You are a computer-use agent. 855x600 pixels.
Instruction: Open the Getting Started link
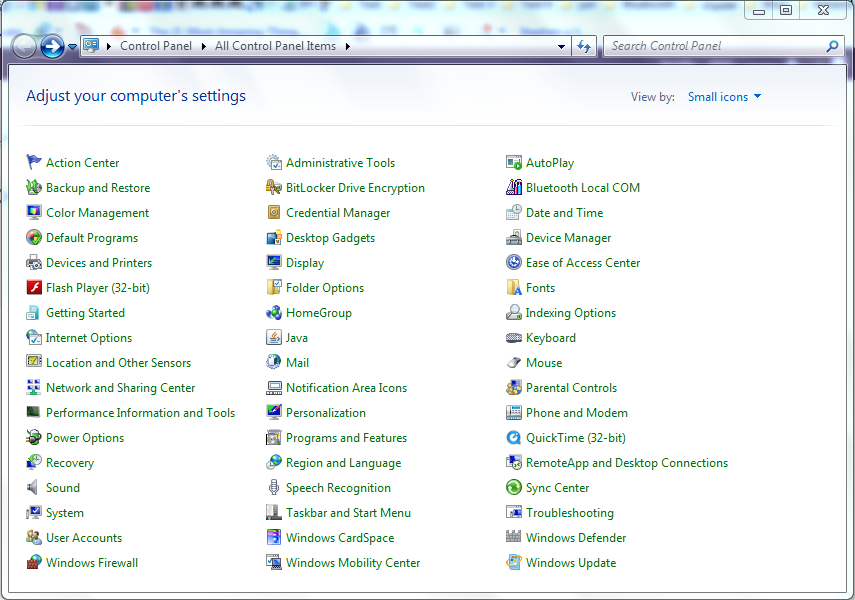coord(85,313)
